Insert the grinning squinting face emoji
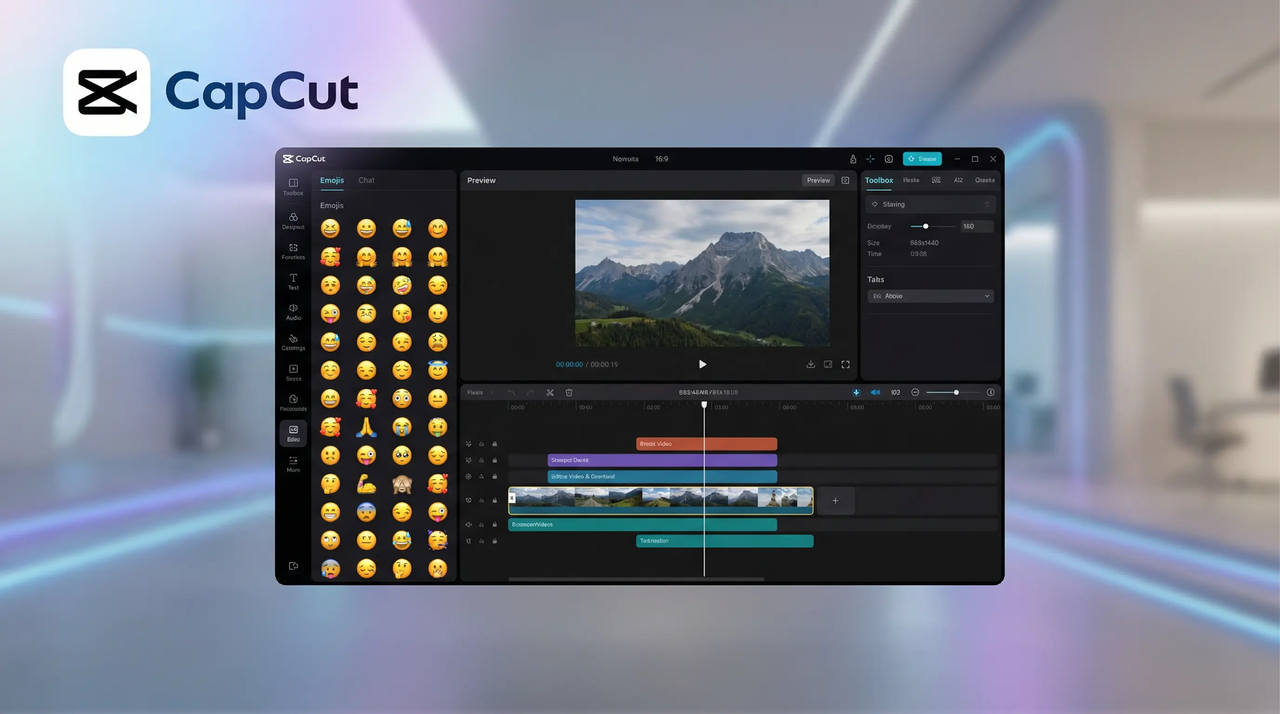This screenshot has width=1280, height=714. [x=330, y=229]
